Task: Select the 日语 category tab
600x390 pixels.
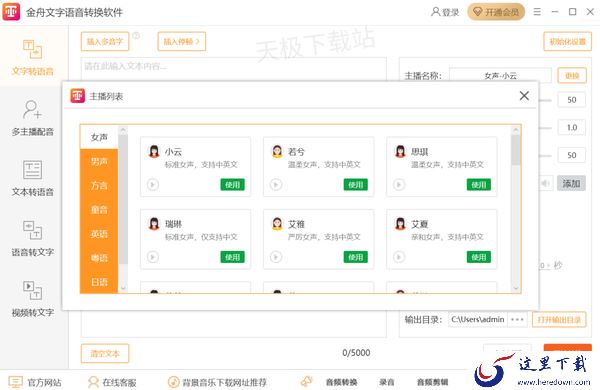Action: [99, 282]
